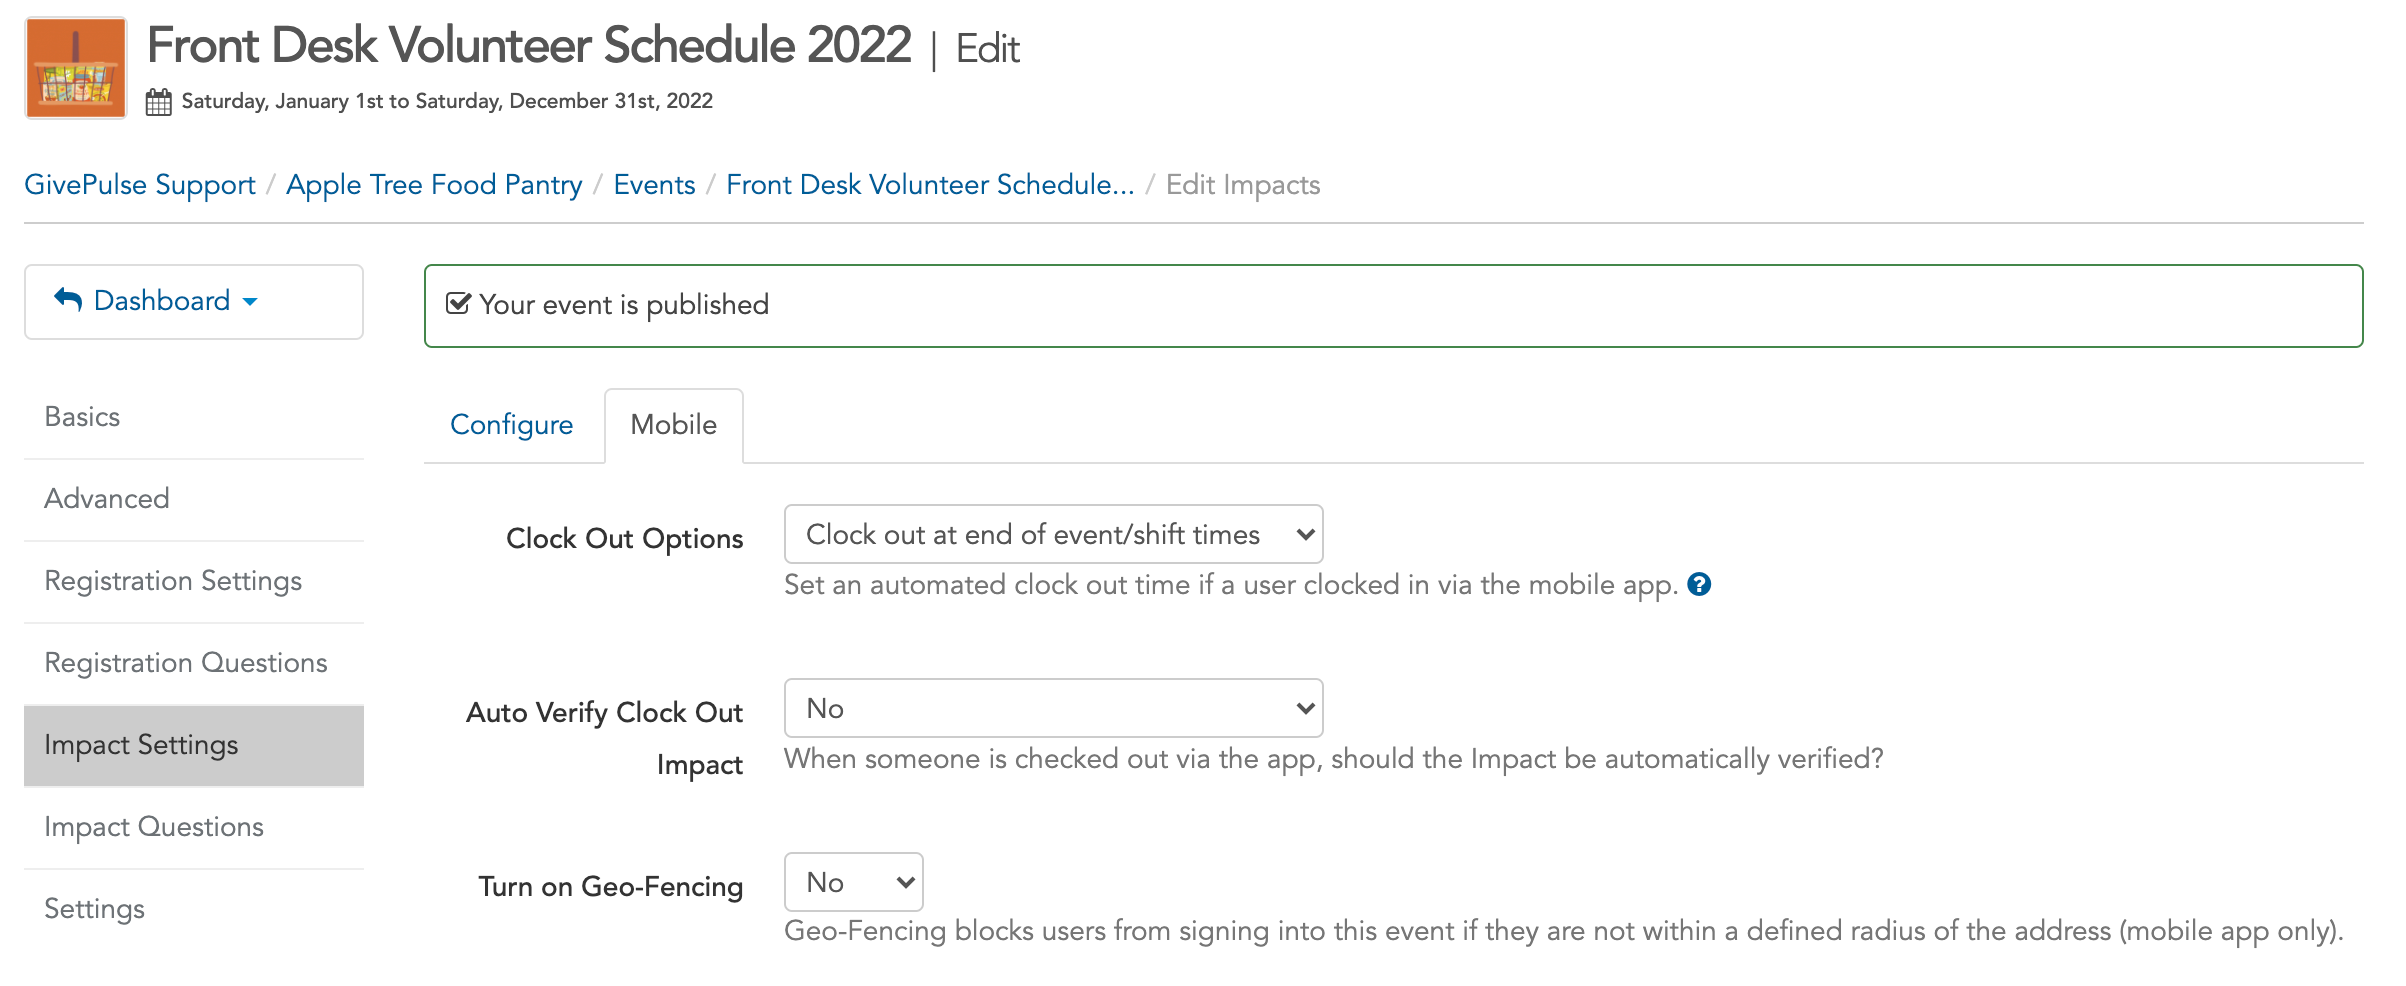Click the event basket thumbnail image

76,68
